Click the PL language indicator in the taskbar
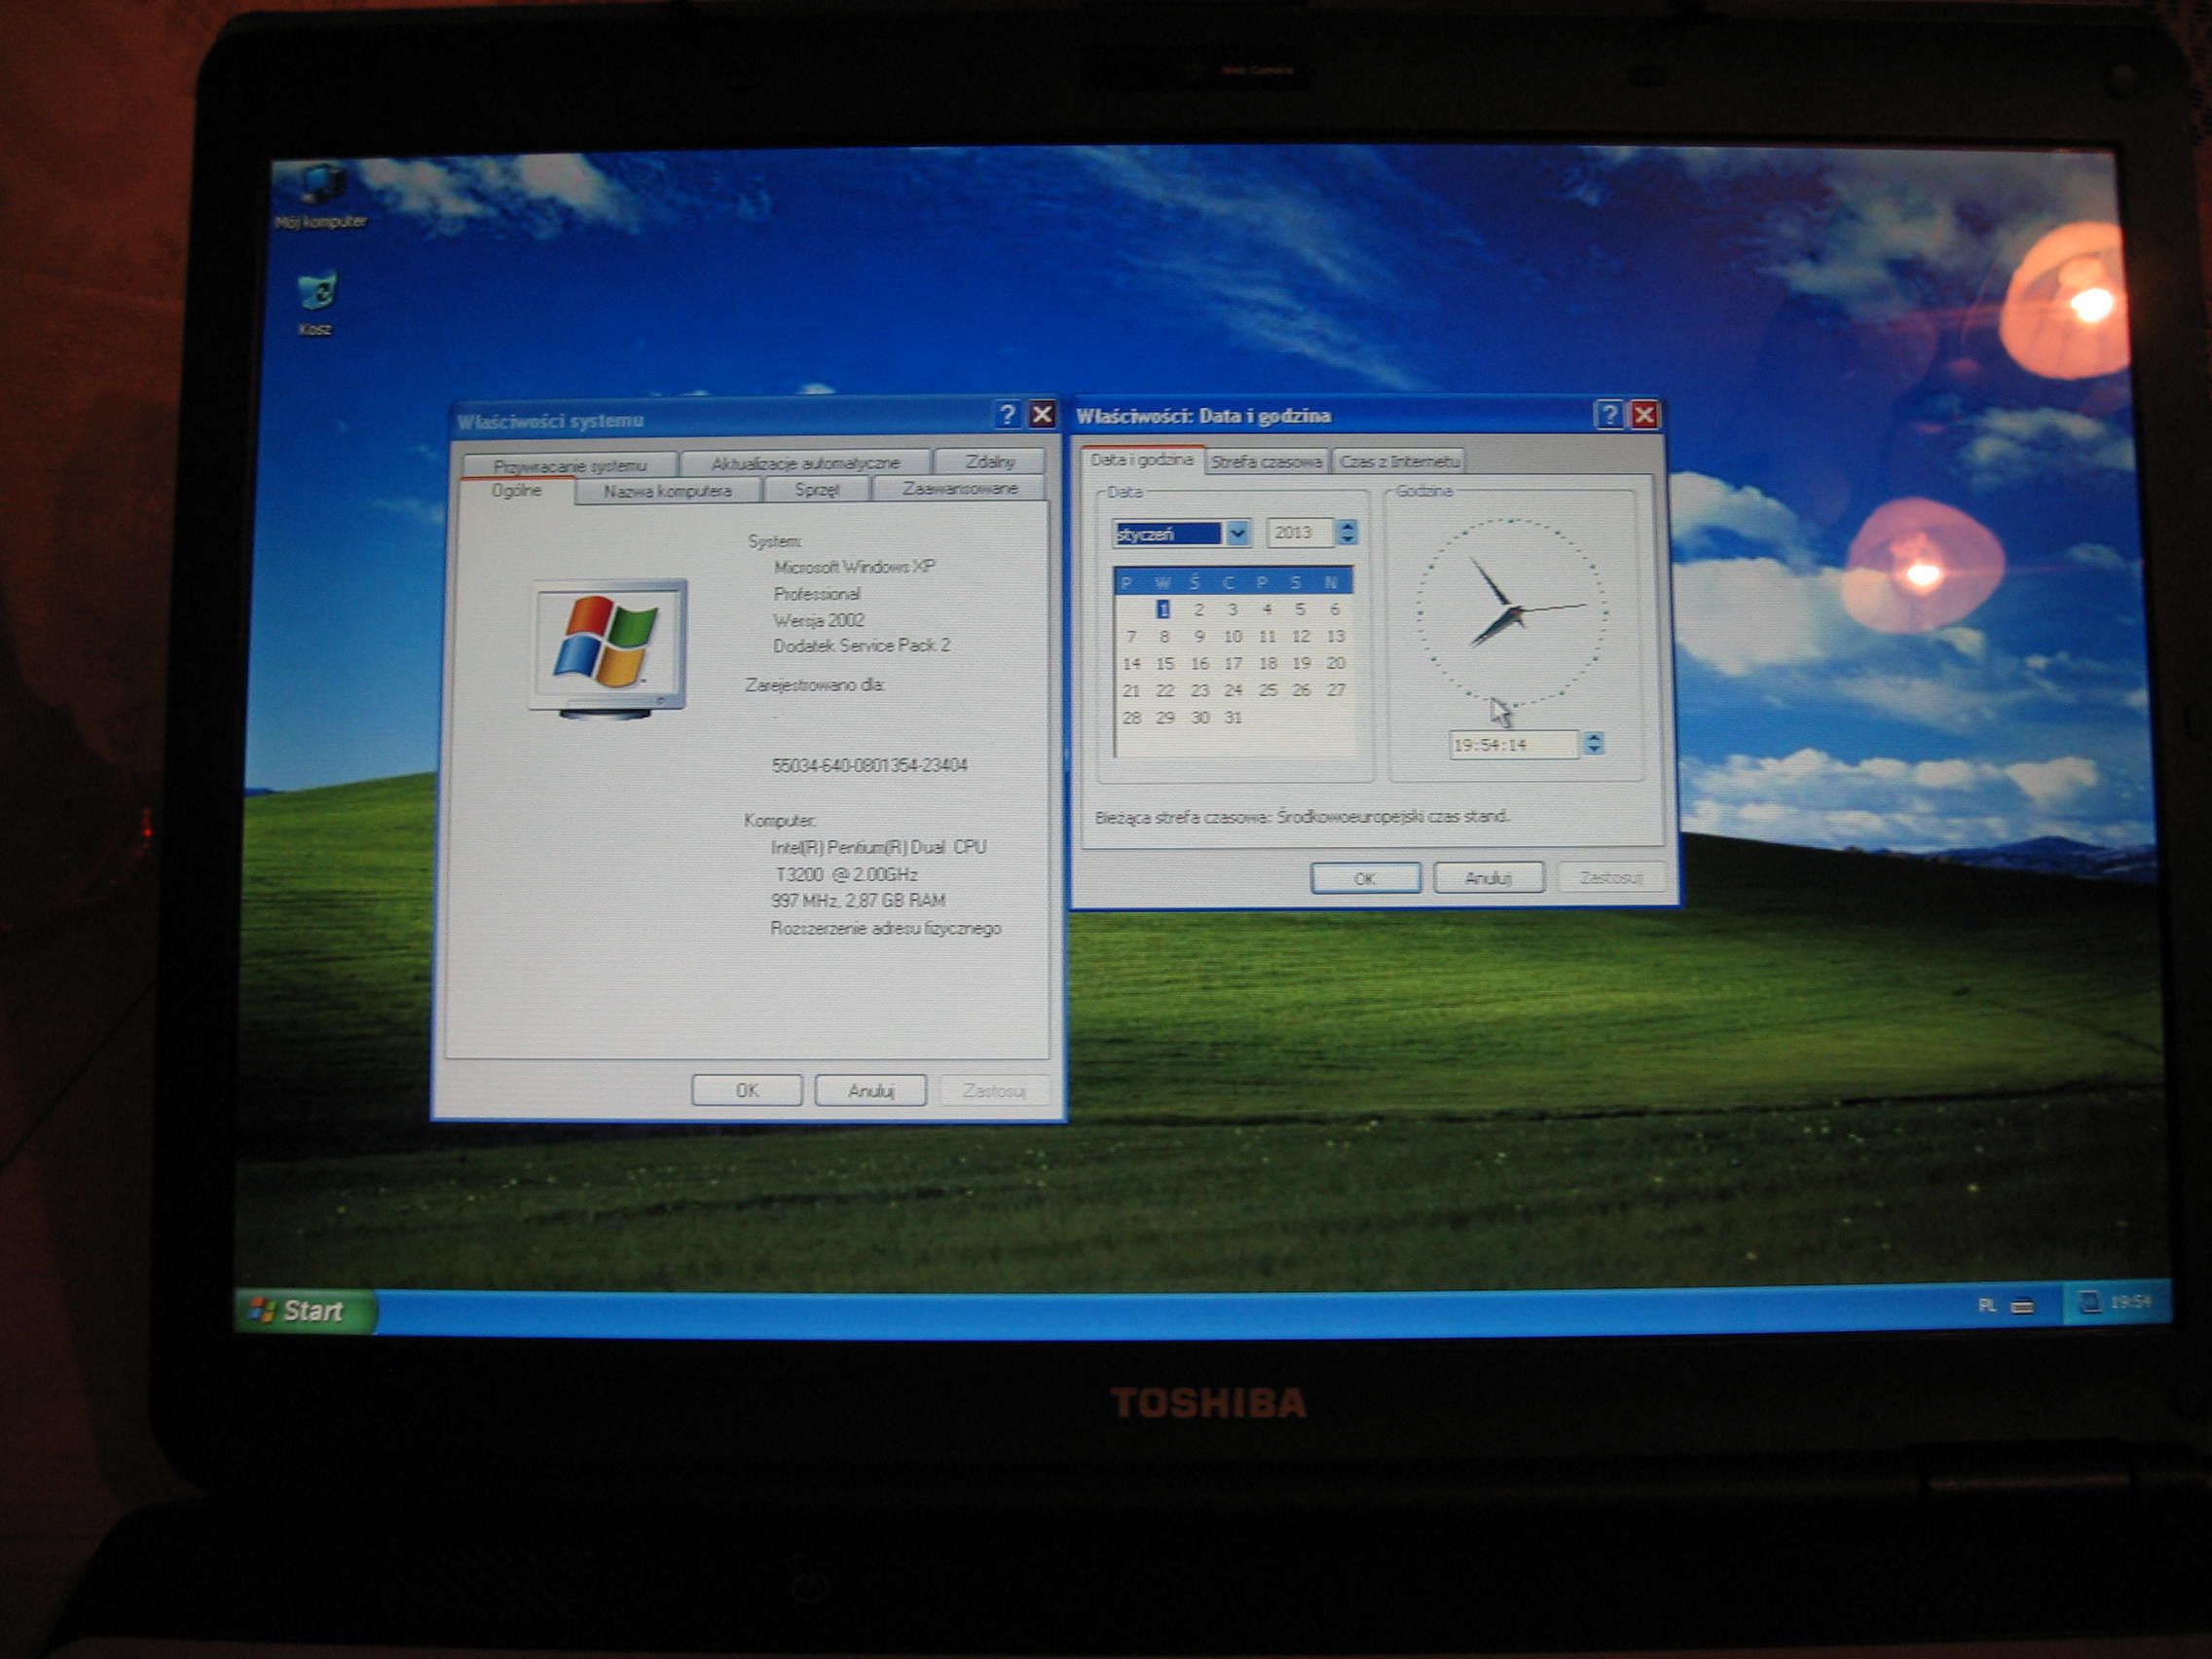The width and height of the screenshot is (2212, 1659). 1986,1305
